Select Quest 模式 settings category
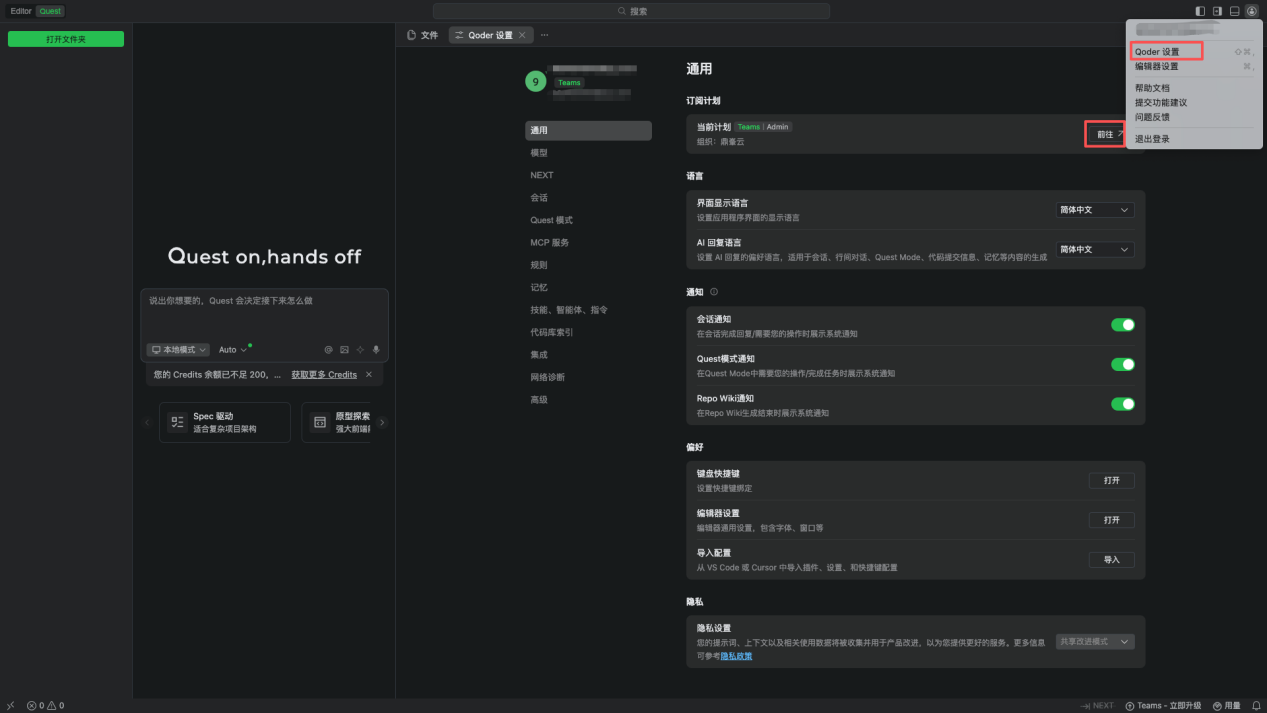 tap(588, 220)
